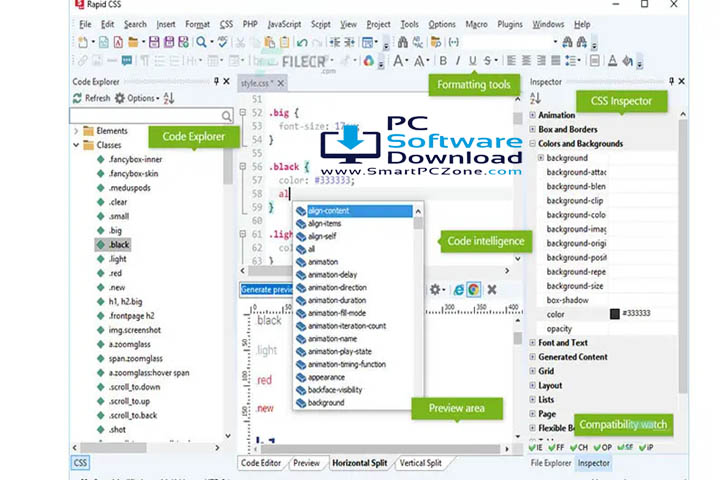Open the Format menu
720x480 pixels.
(x=197, y=24)
